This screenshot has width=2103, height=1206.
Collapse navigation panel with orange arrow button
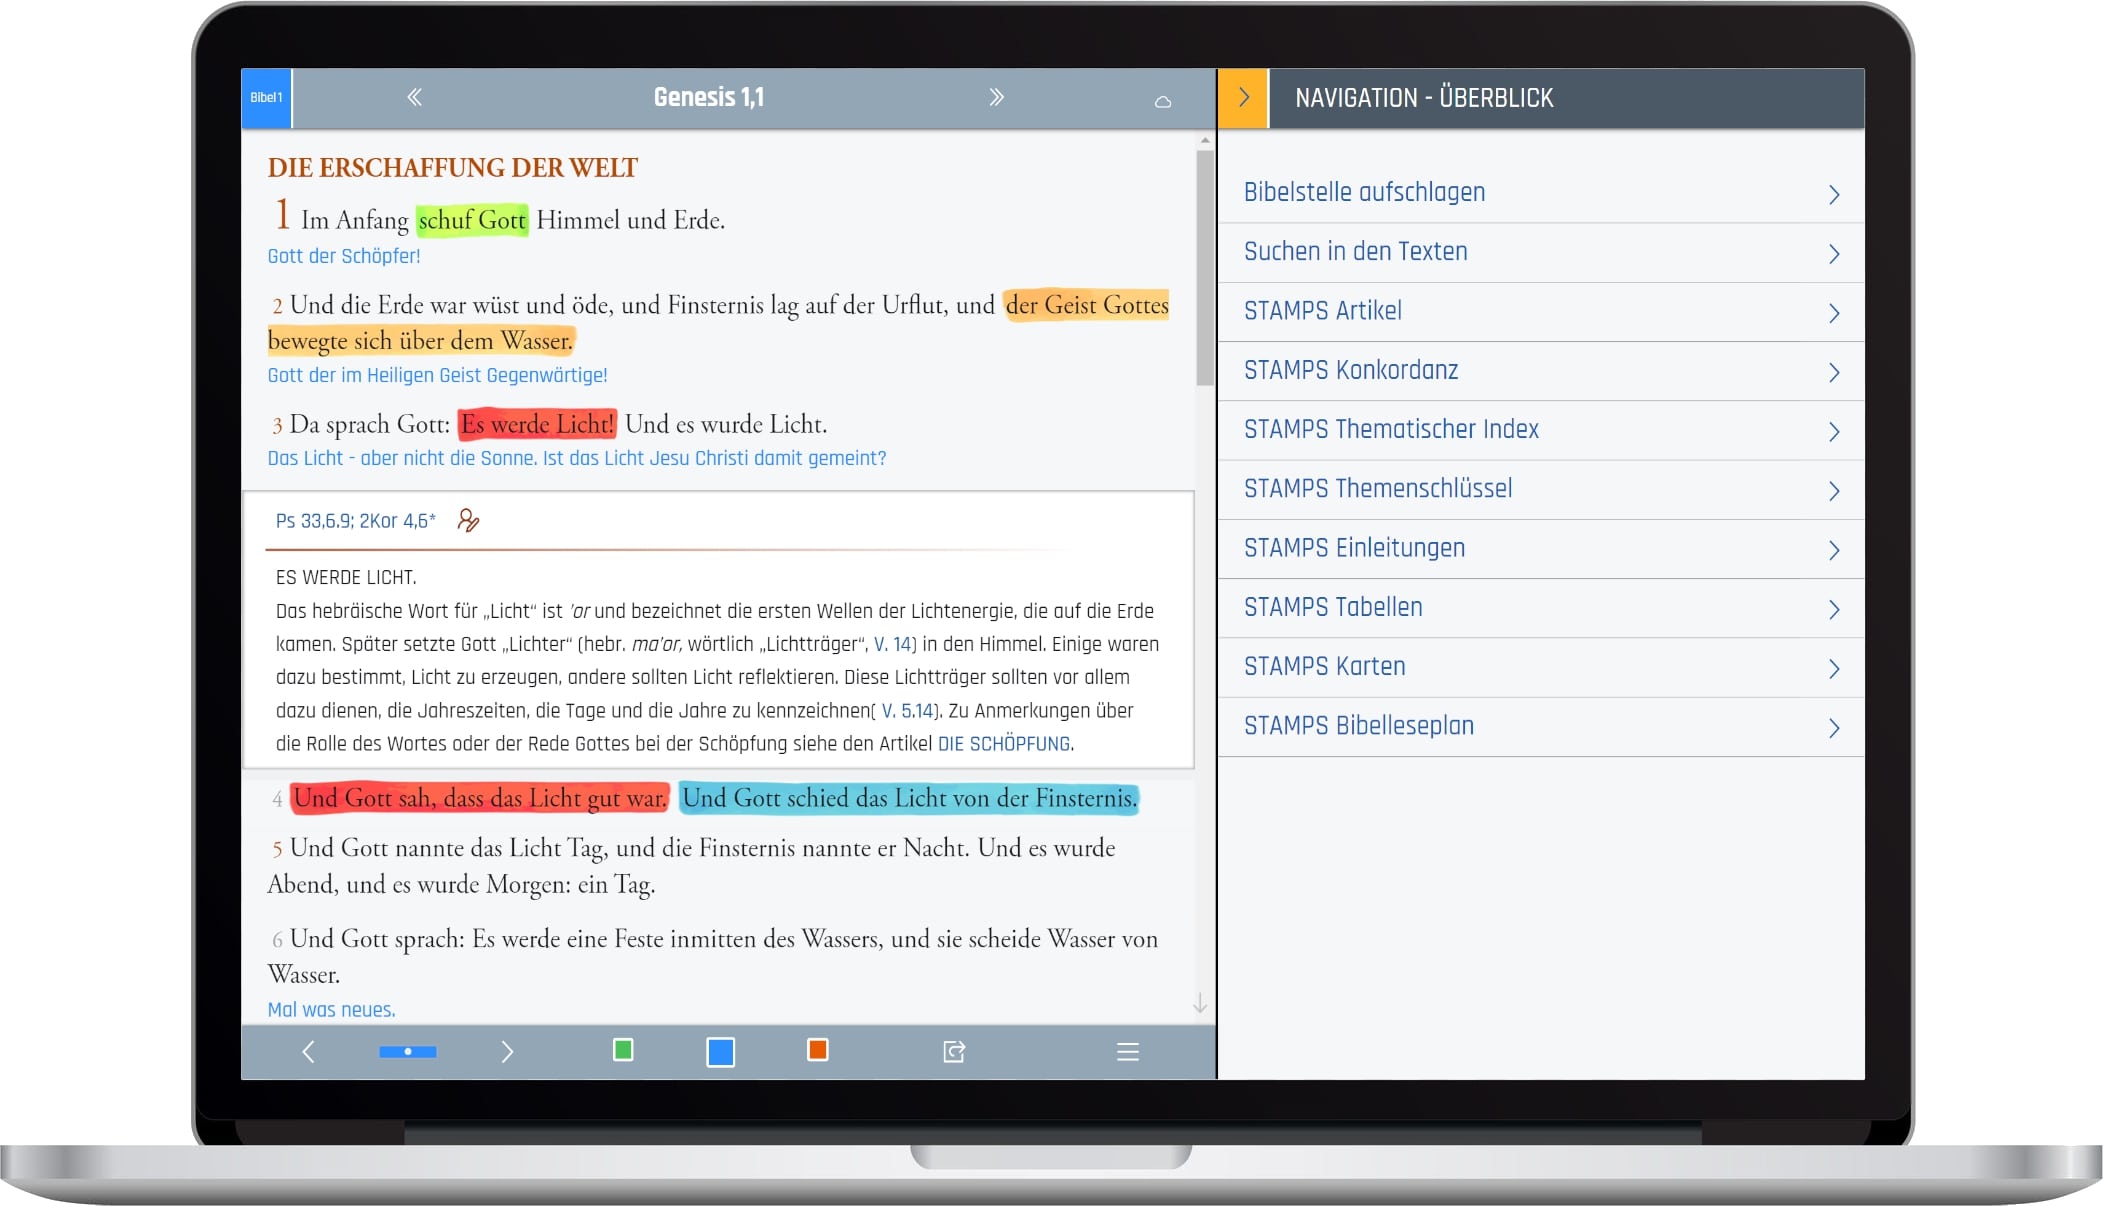pos(1243,98)
